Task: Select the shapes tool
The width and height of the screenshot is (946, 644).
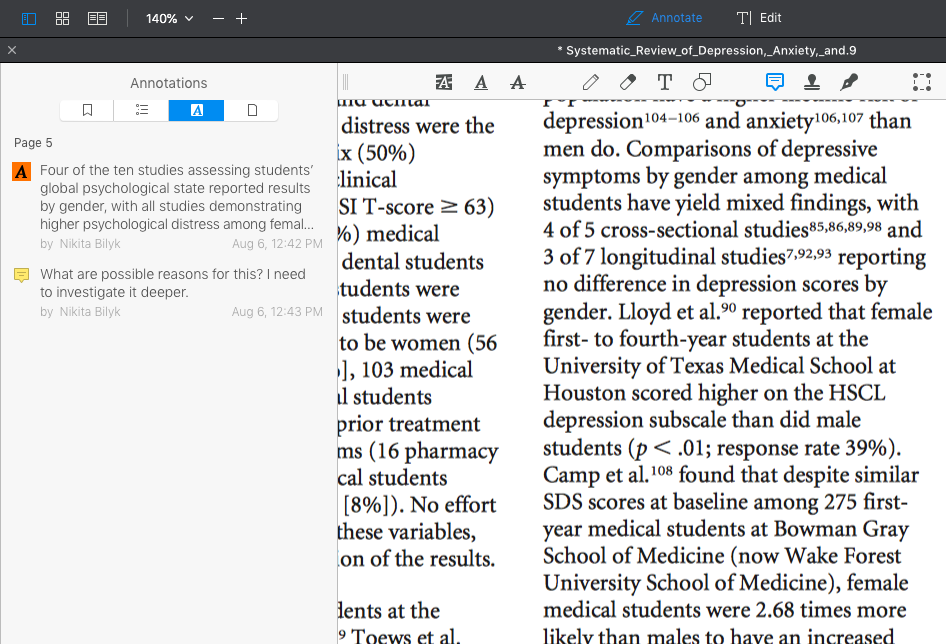Action: point(702,82)
